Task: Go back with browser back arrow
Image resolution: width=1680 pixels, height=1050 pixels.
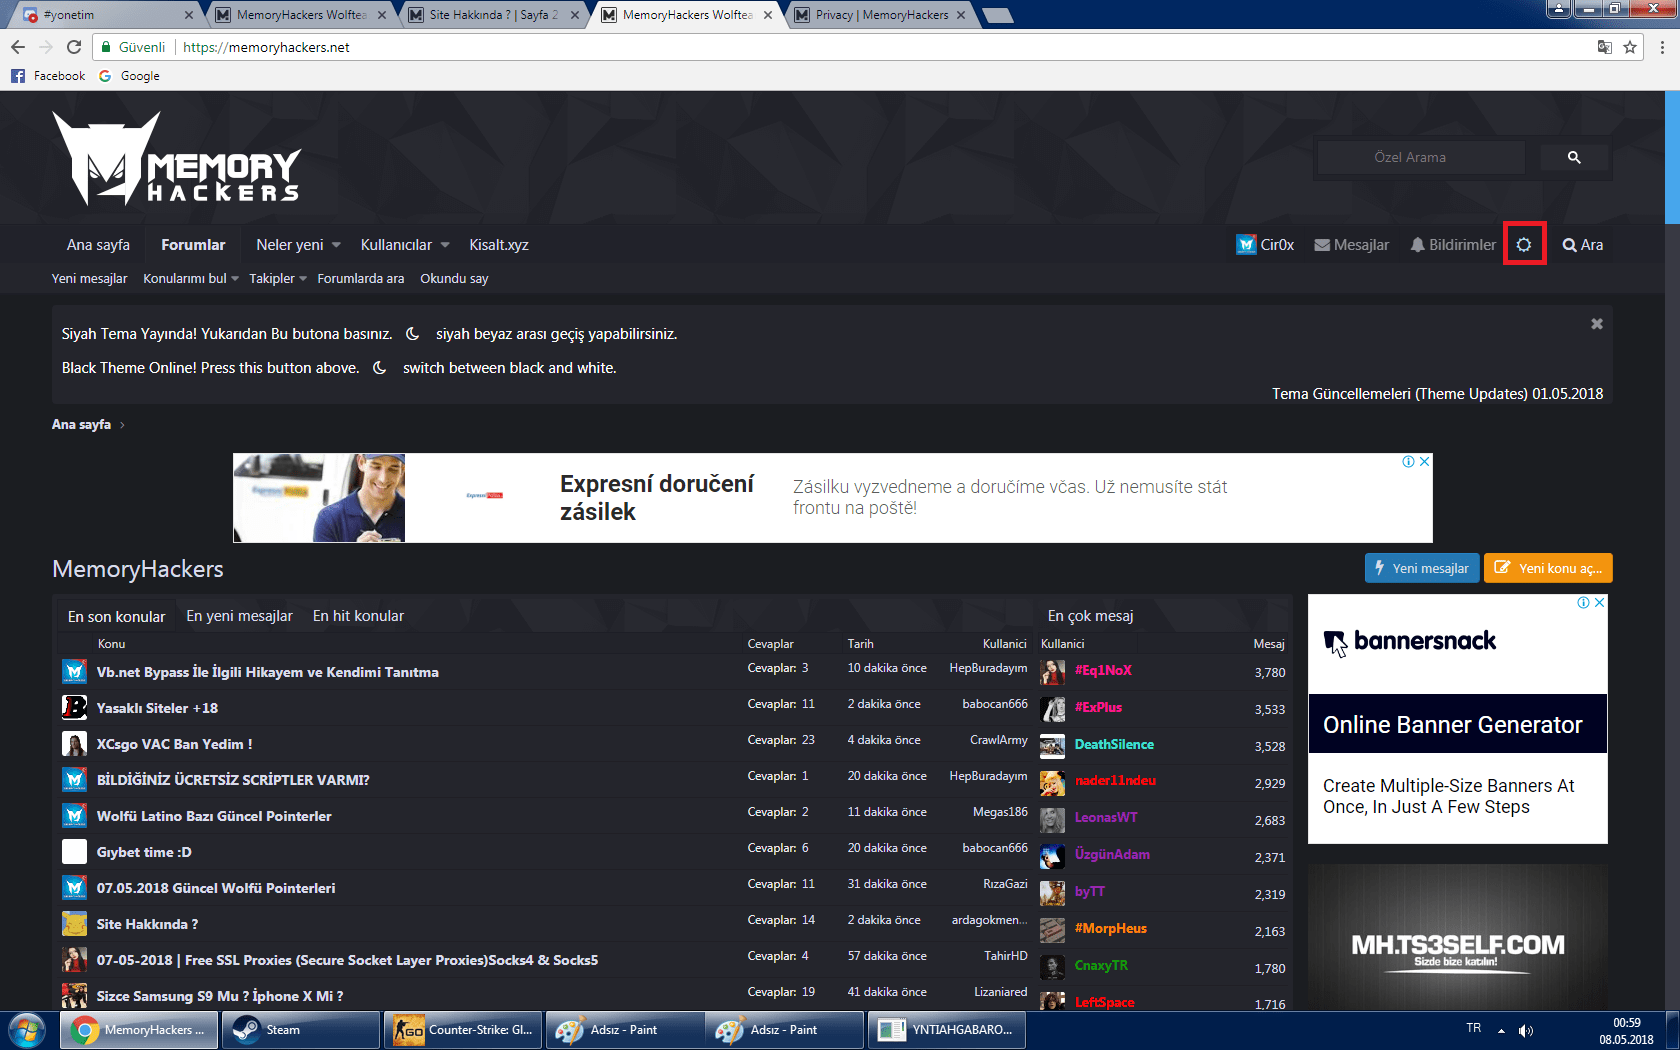Action: (18, 47)
